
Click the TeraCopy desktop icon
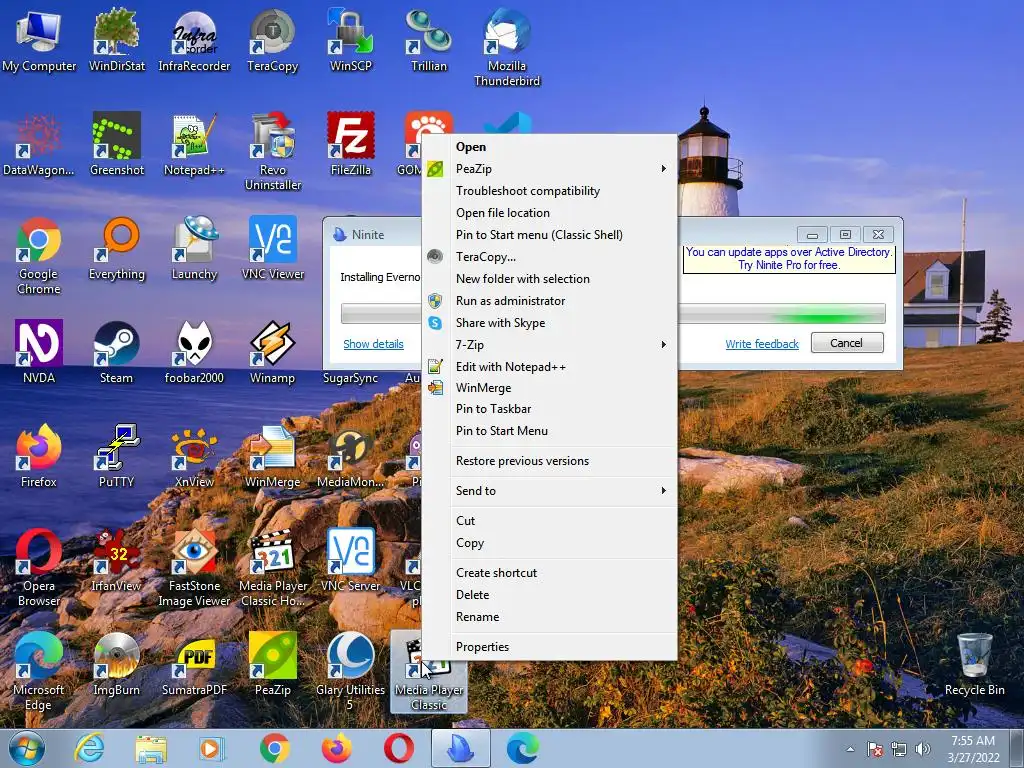(272, 40)
